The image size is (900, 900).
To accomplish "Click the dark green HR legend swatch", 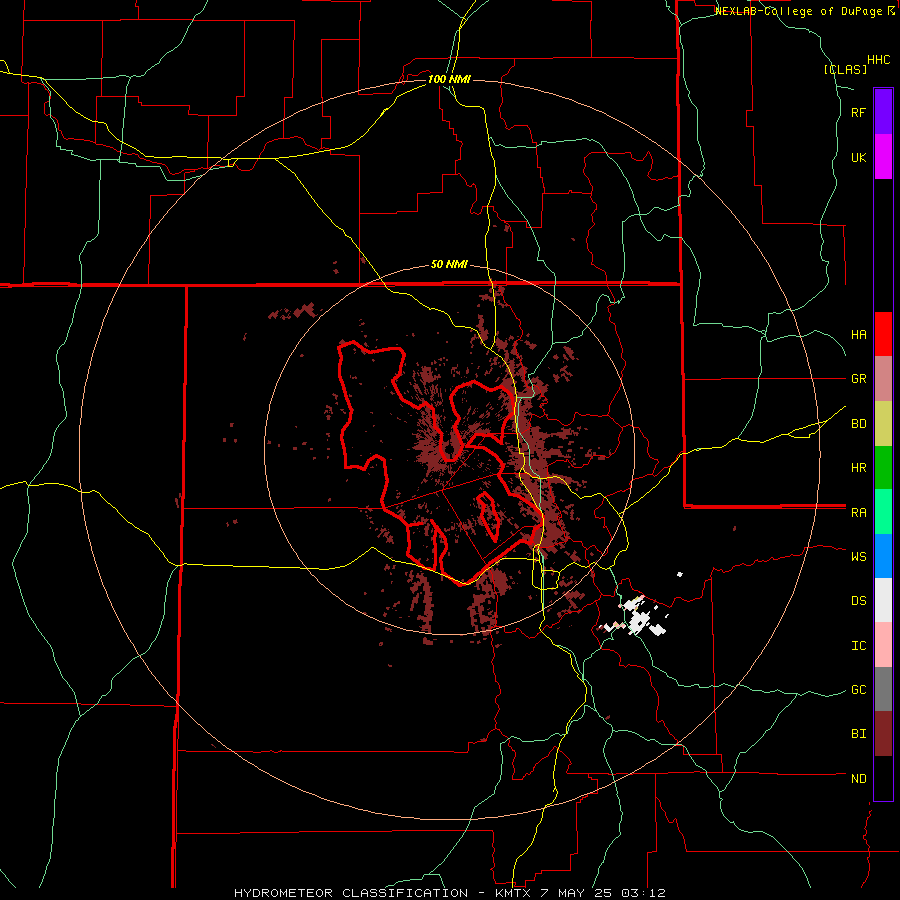I will click(883, 468).
